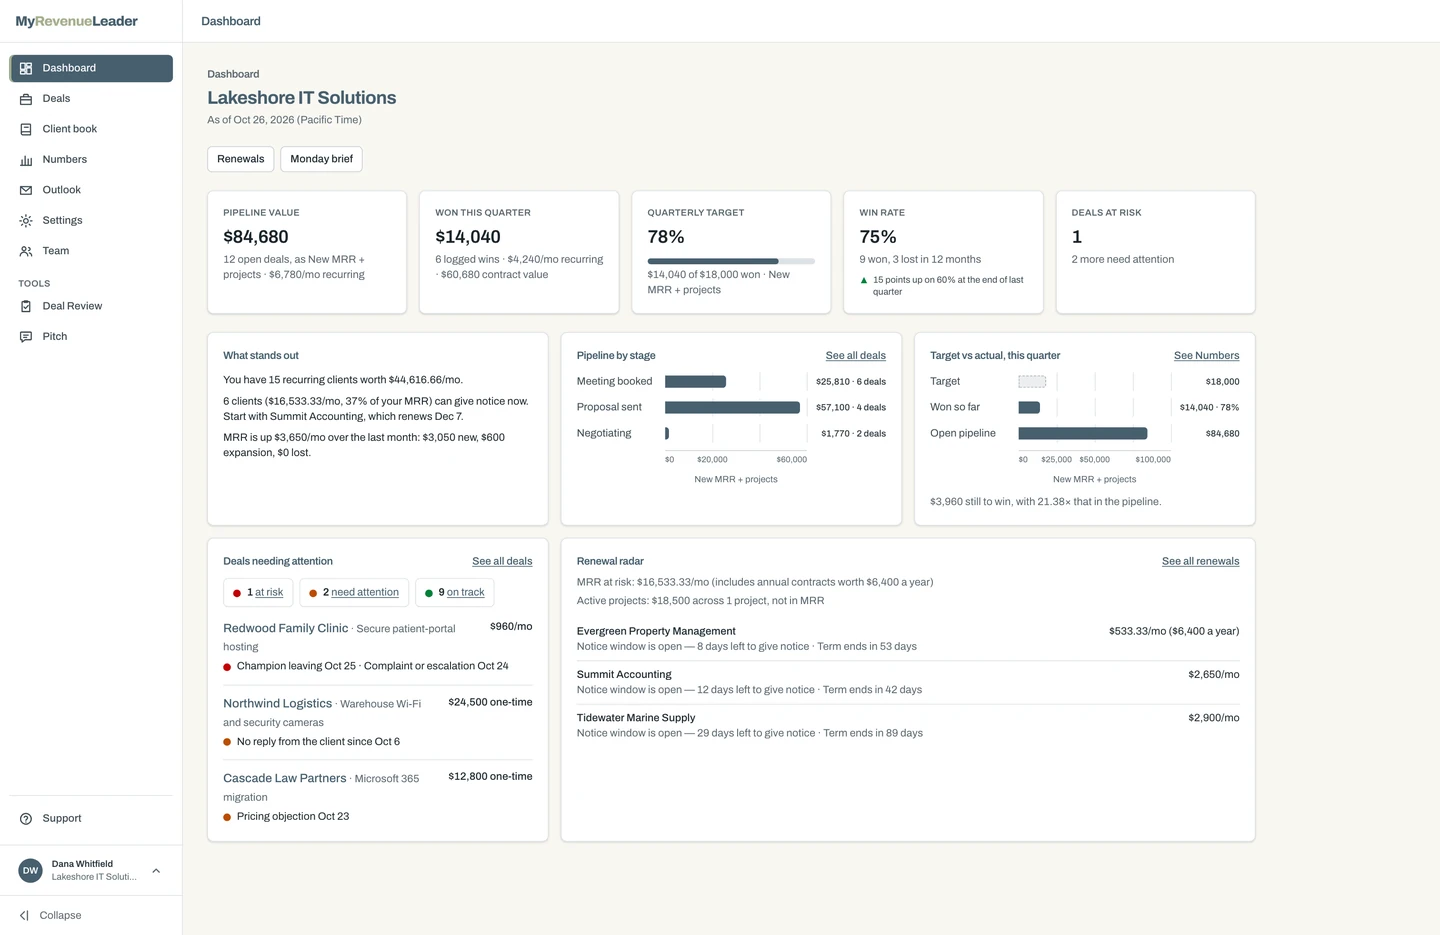
Task: Open the Monday brief button
Action: pos(321,159)
